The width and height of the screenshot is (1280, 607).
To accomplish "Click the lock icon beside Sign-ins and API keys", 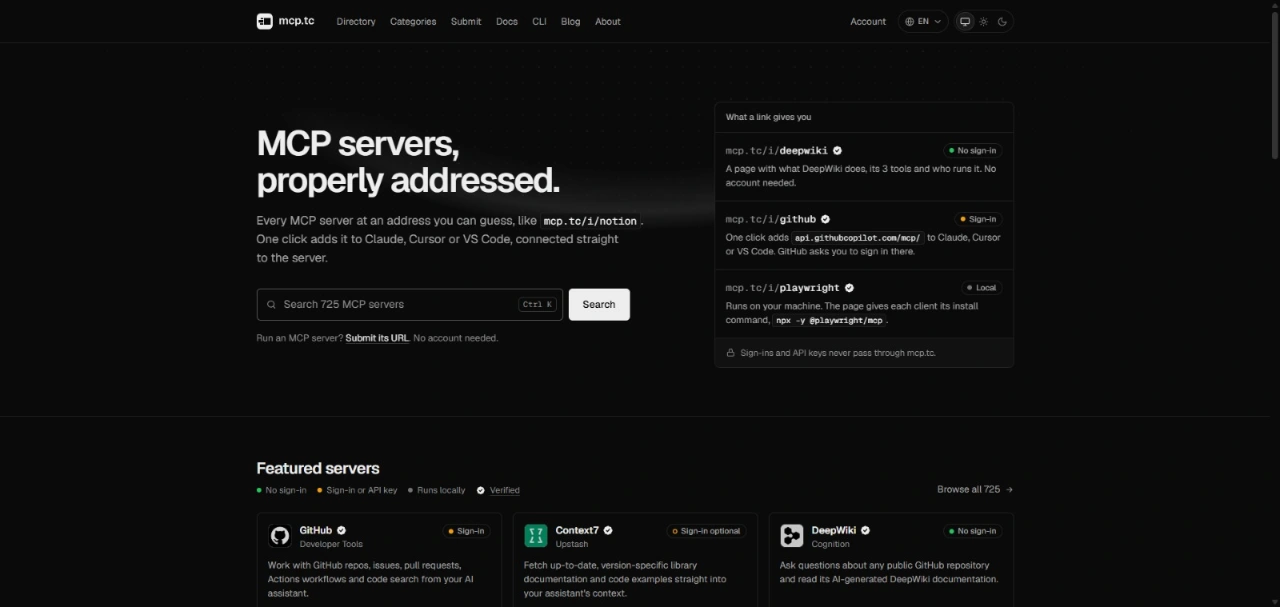I will 731,353.
